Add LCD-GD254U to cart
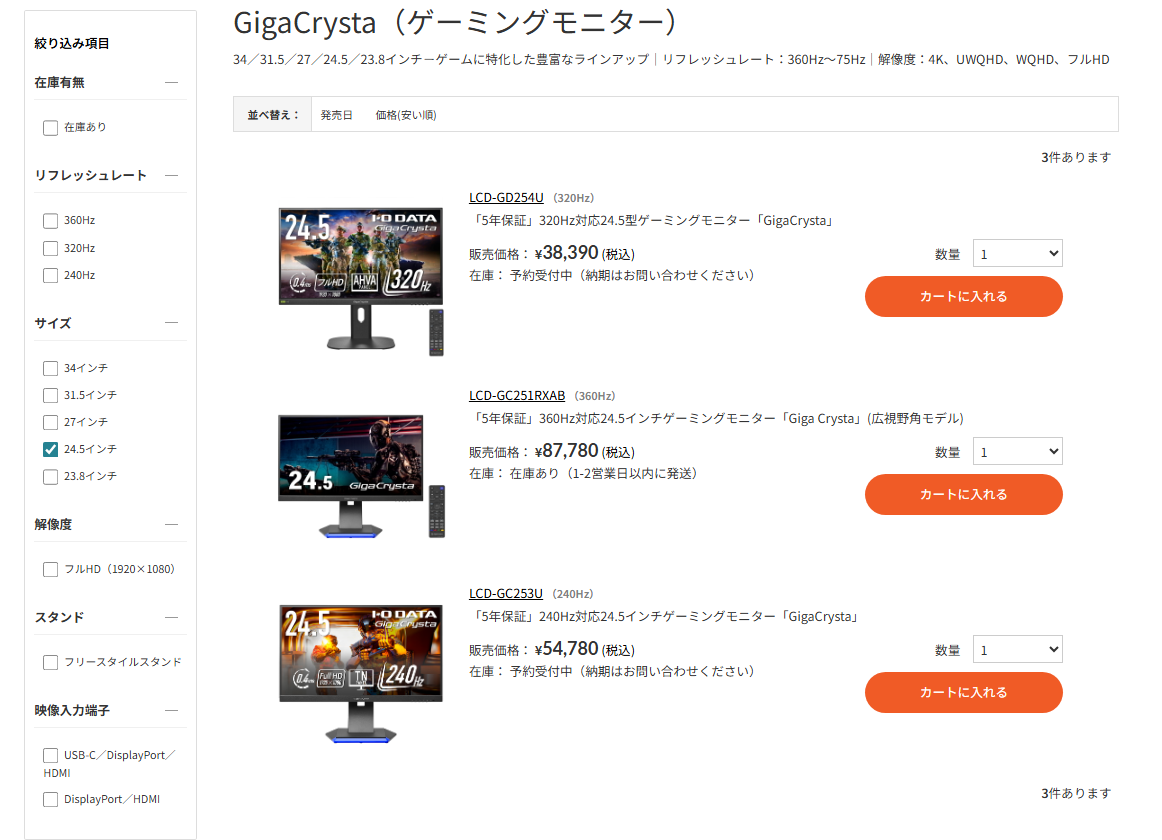The width and height of the screenshot is (1162, 840). click(x=963, y=297)
